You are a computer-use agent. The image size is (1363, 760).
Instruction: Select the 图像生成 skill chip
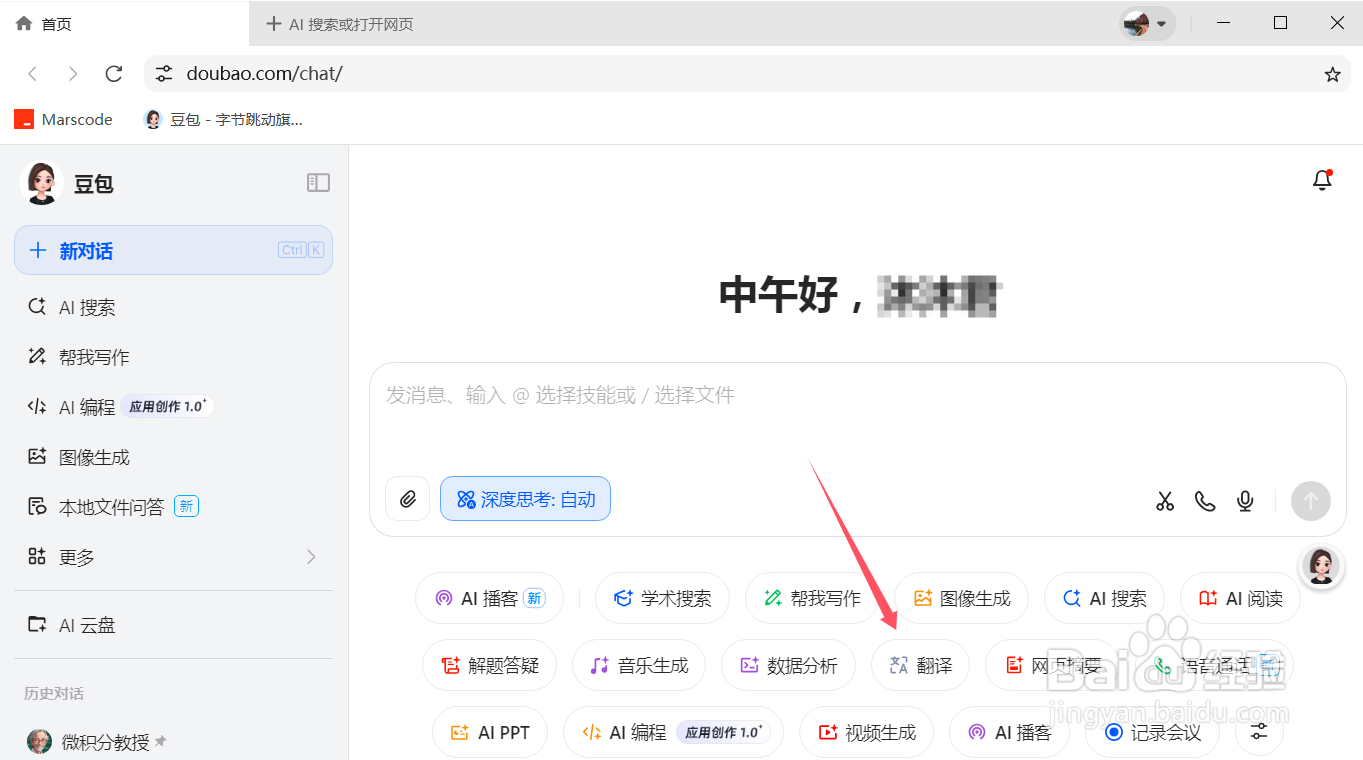click(962, 599)
